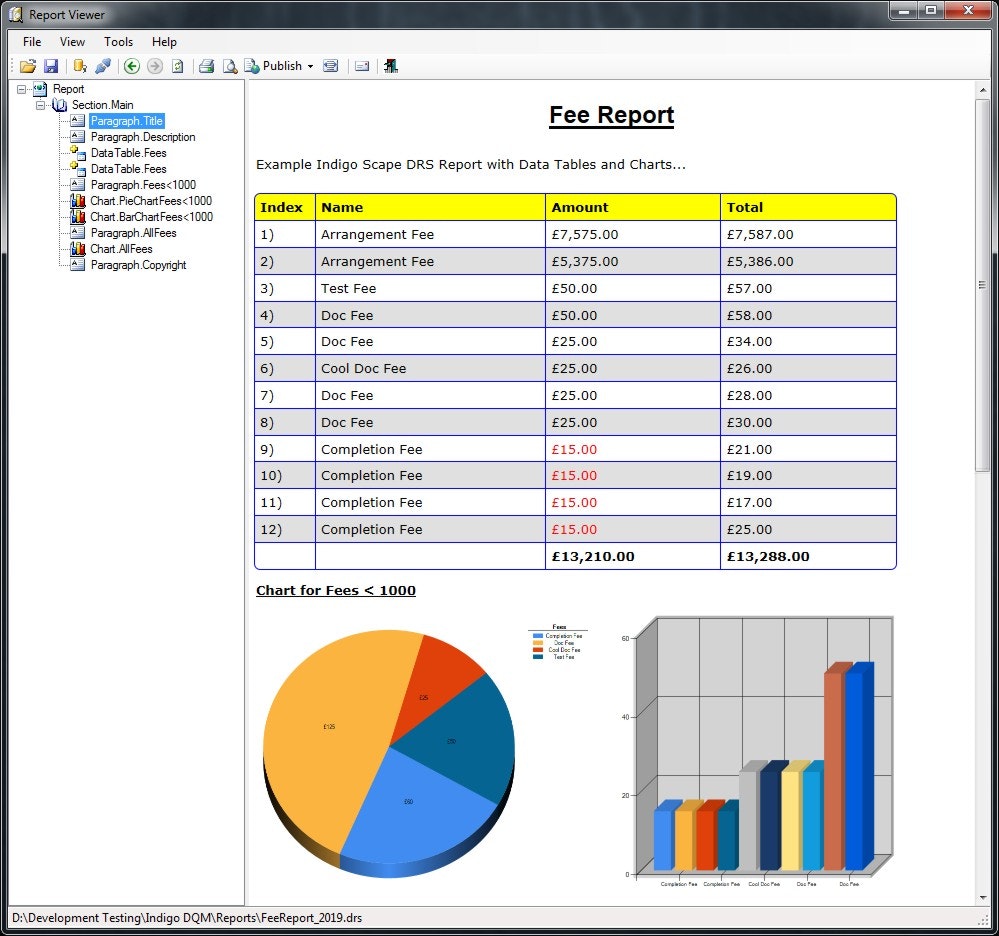This screenshot has height=936, width=999.
Task: Save the current report
Action: click(x=51, y=66)
